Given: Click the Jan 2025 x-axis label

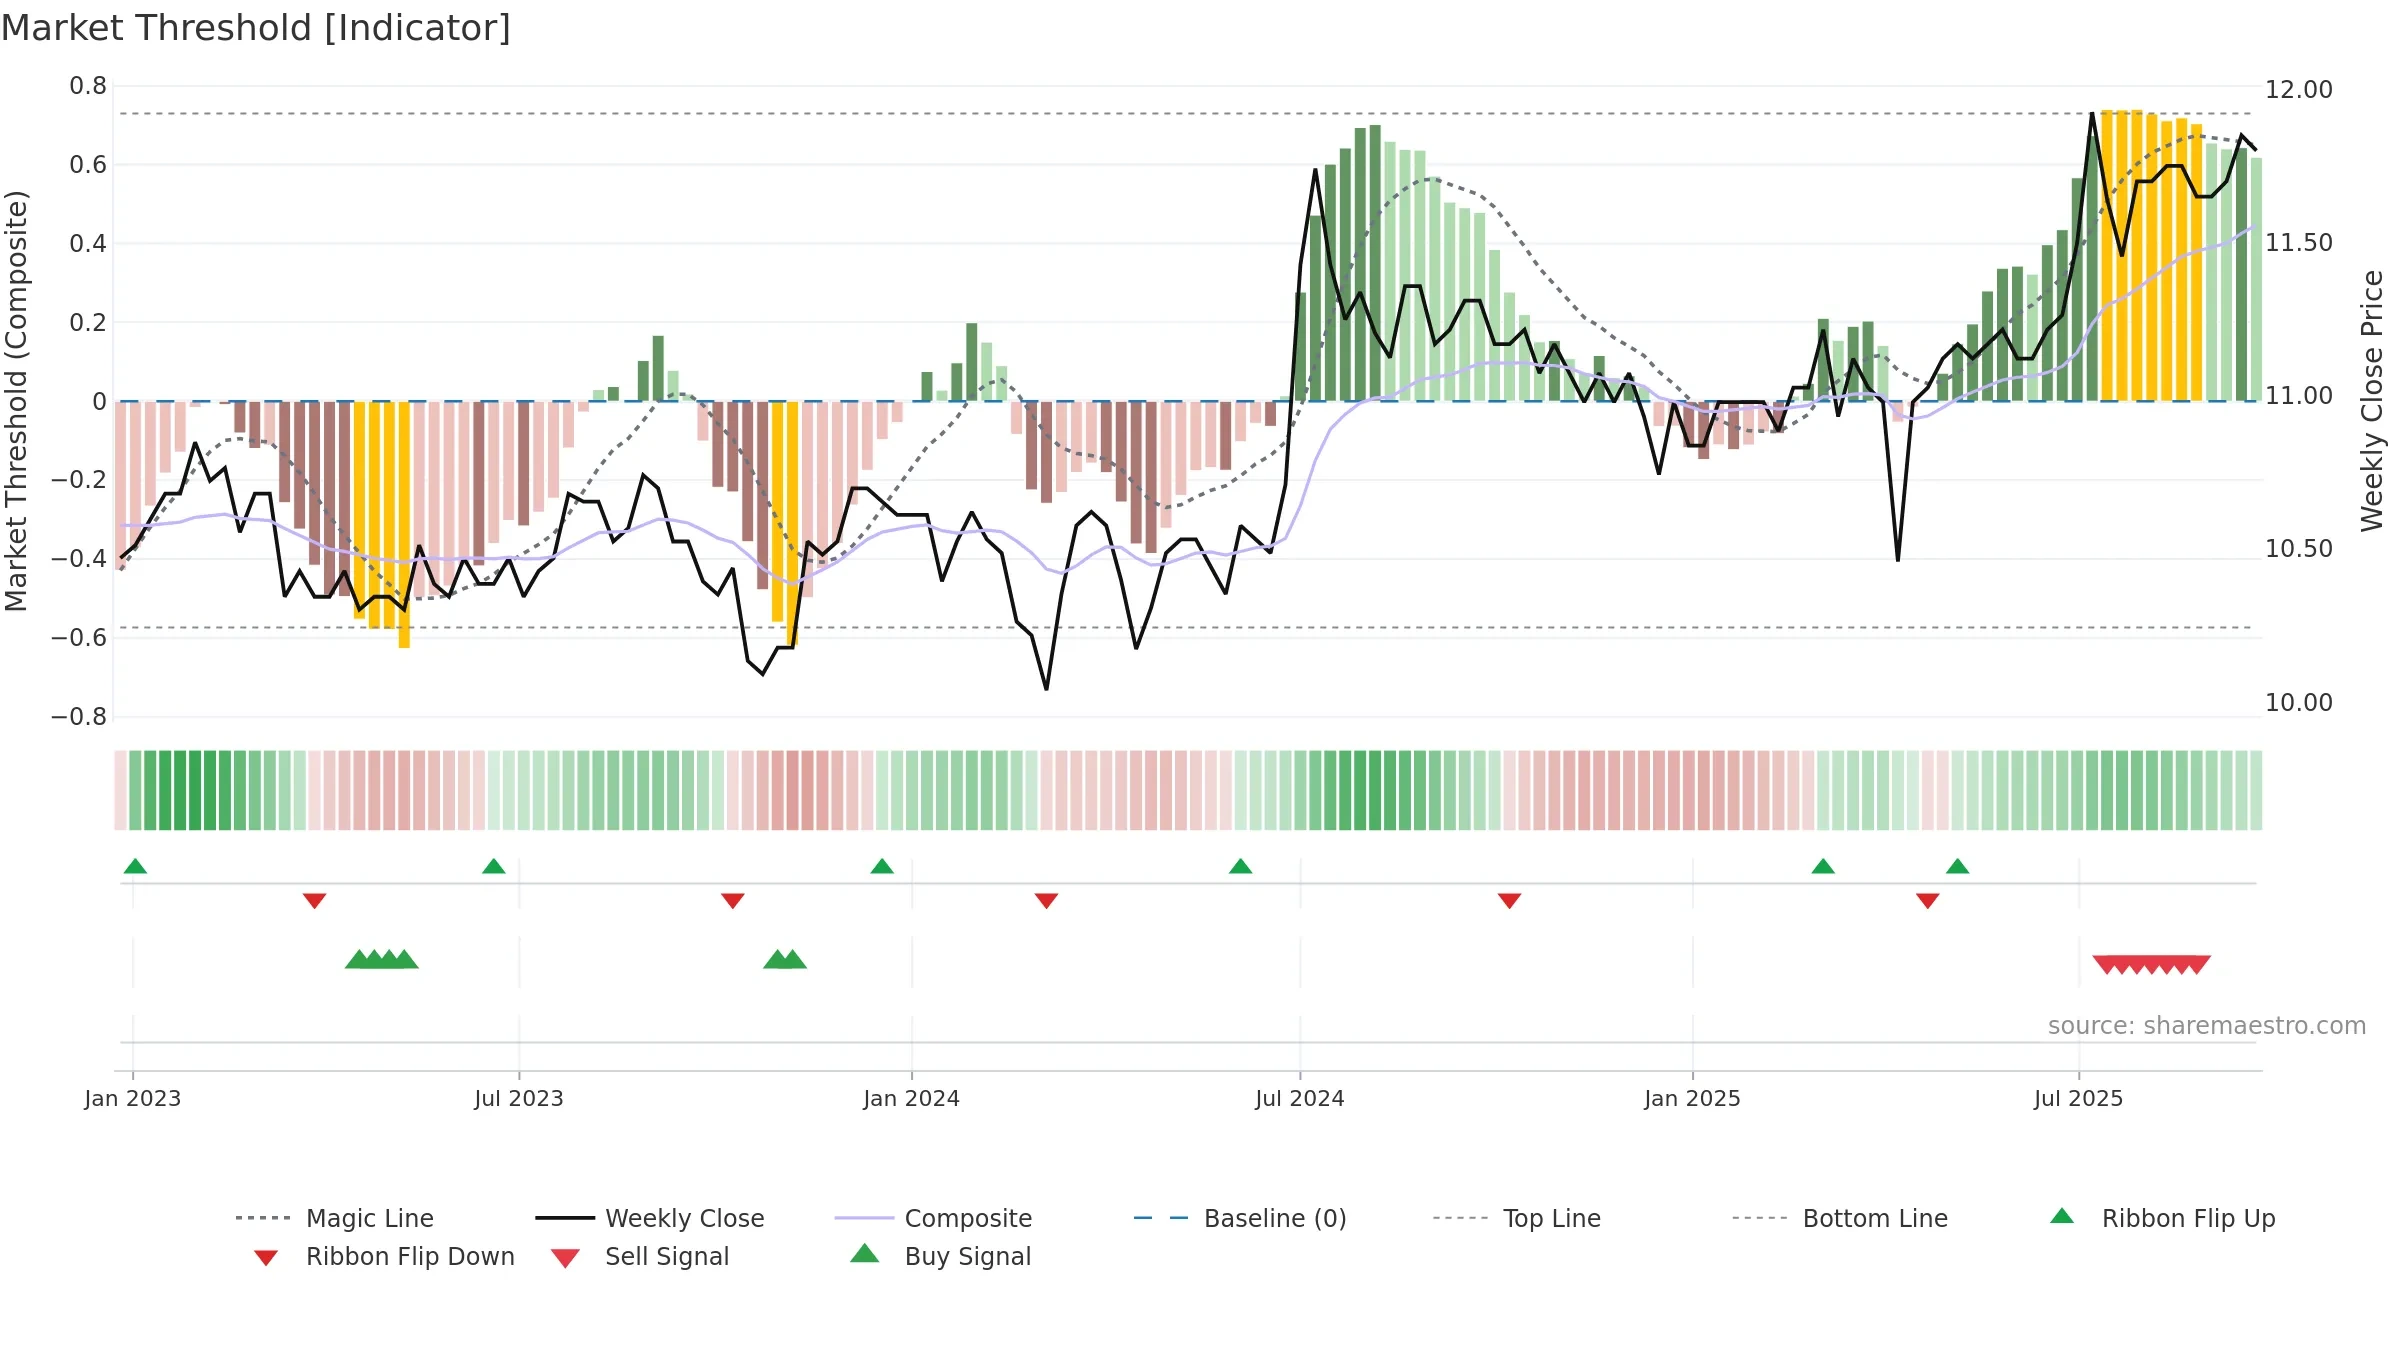Looking at the screenshot, I should (x=1693, y=1099).
